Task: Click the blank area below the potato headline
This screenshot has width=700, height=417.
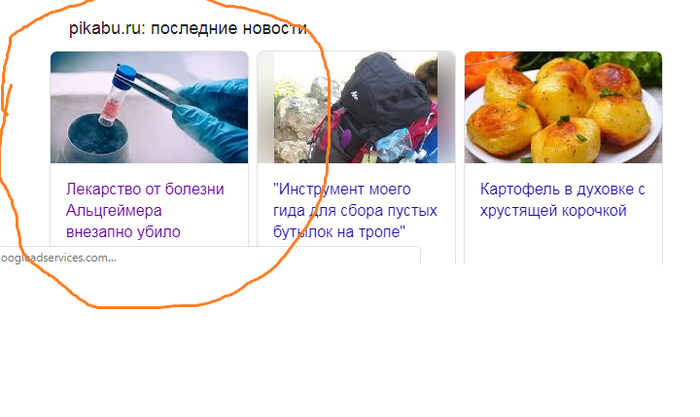Action: click(x=563, y=243)
